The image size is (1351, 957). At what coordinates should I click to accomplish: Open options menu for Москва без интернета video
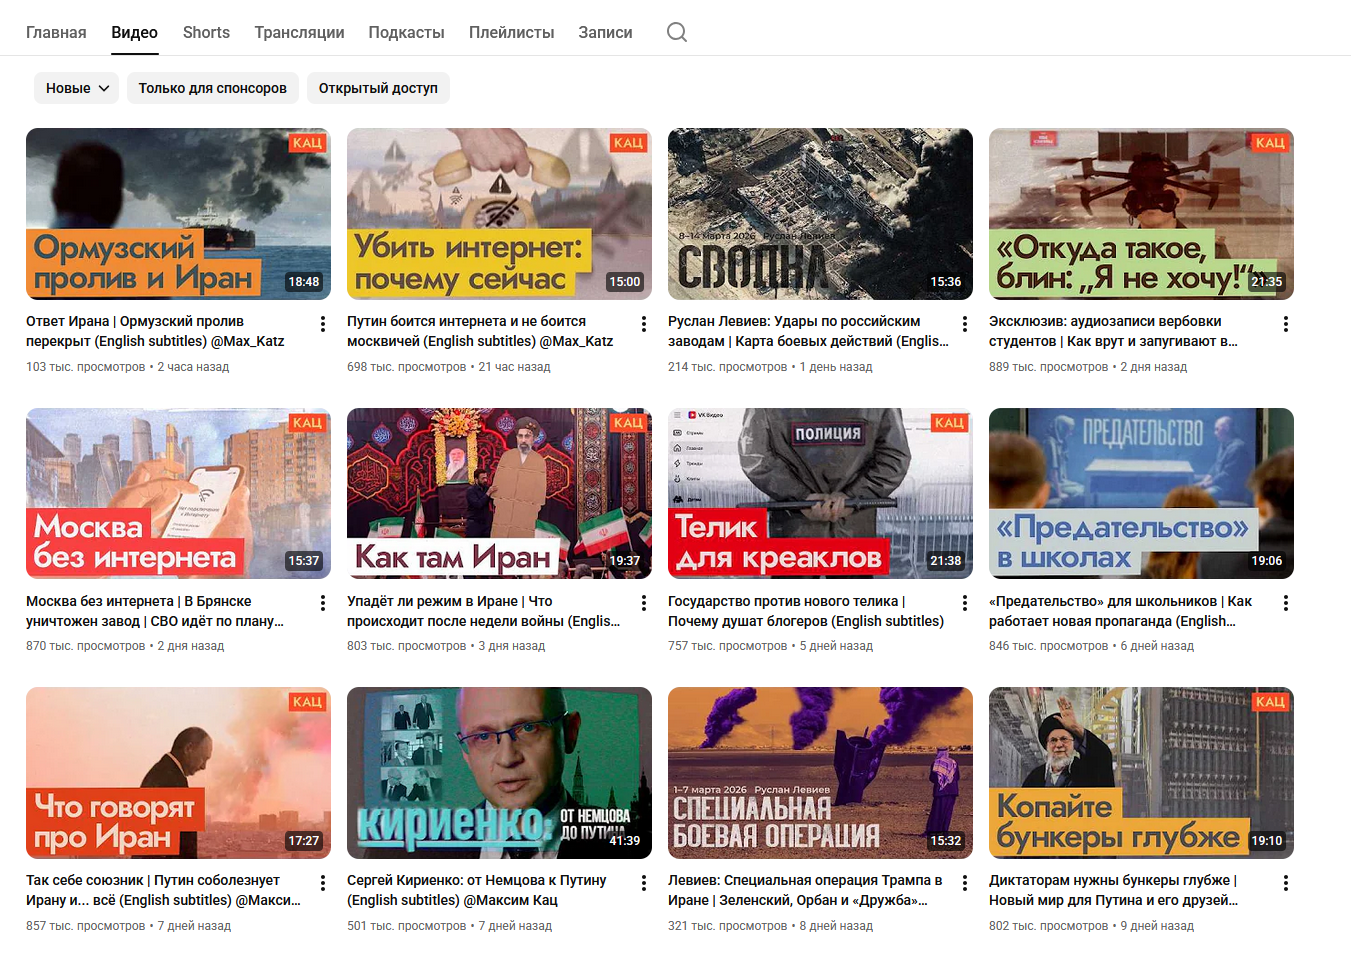(322, 603)
